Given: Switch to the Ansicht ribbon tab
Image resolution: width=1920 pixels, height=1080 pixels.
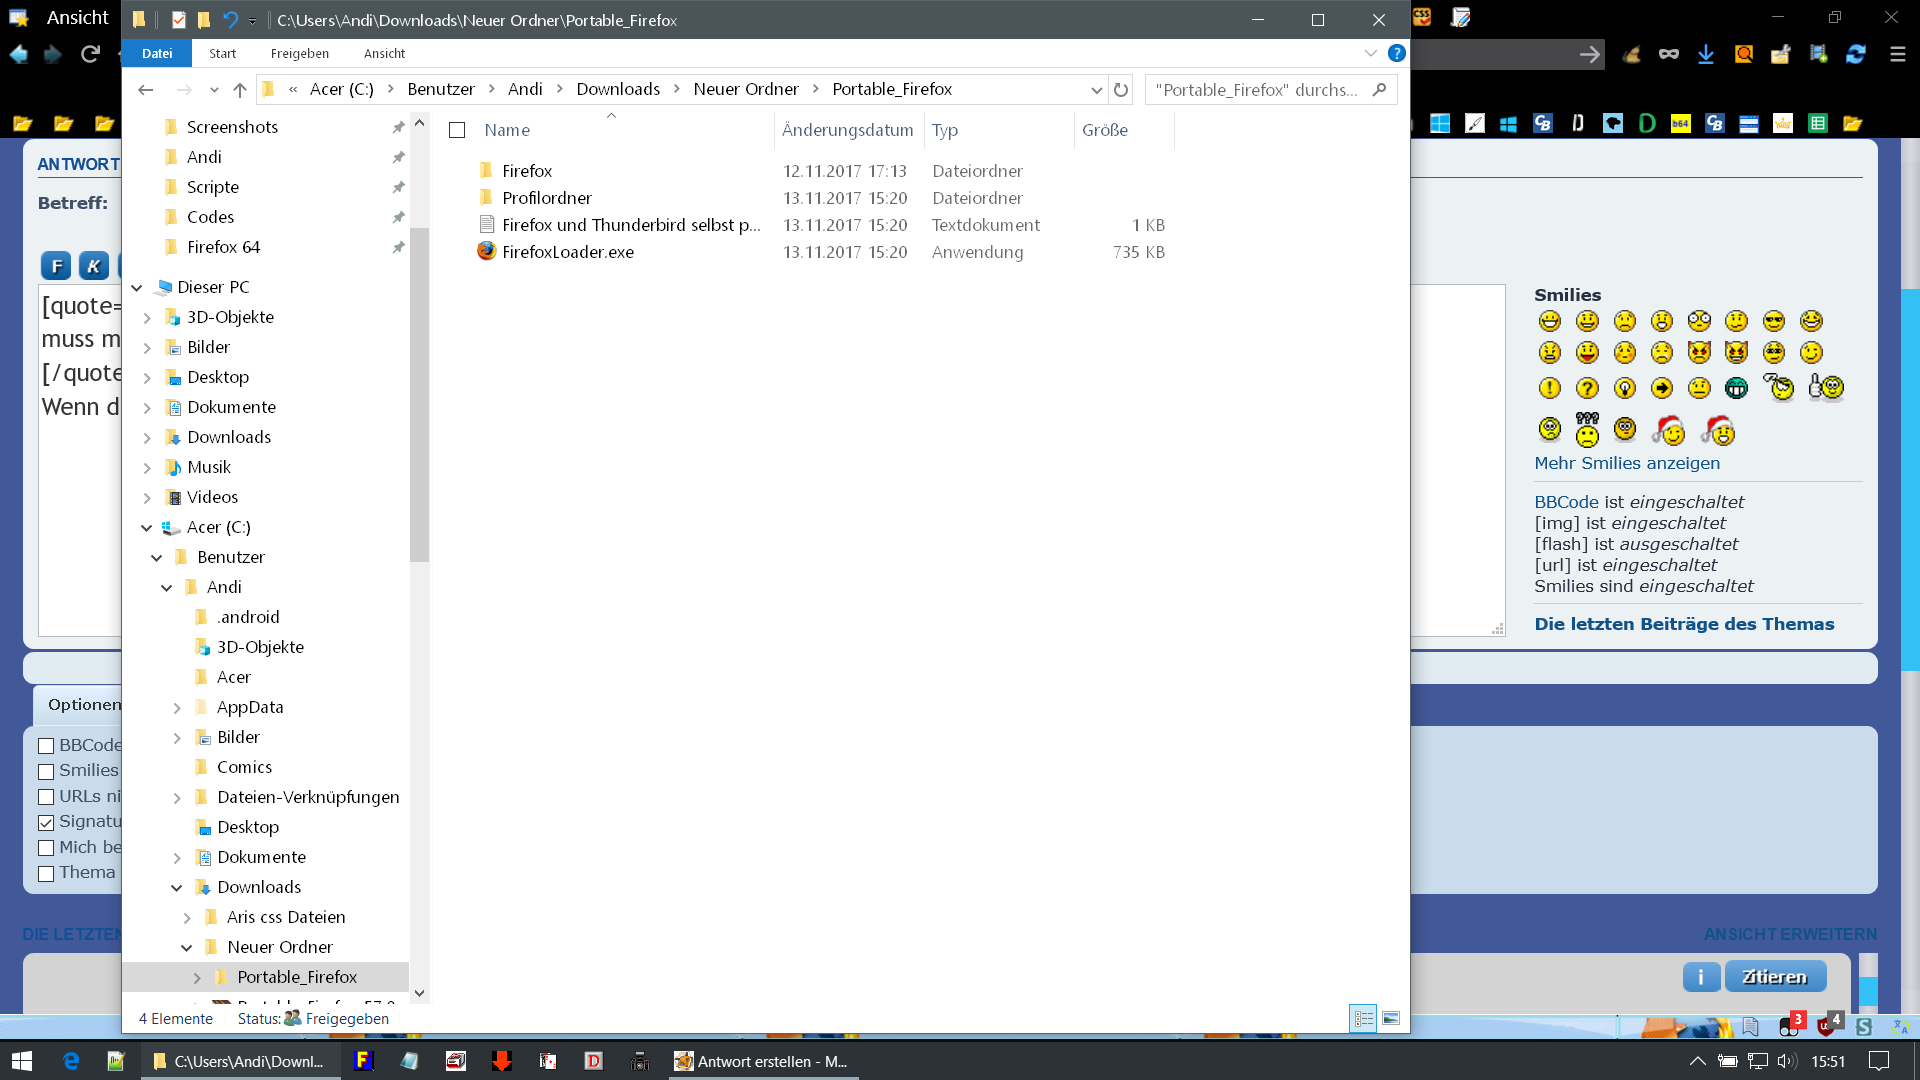Looking at the screenshot, I should (x=384, y=54).
